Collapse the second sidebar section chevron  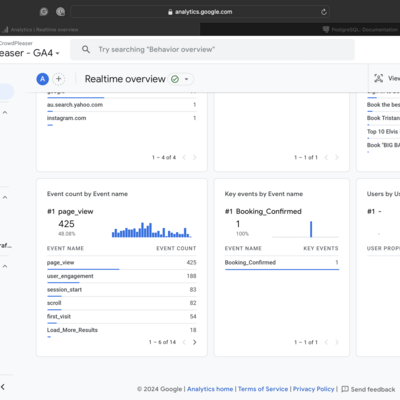5,197
